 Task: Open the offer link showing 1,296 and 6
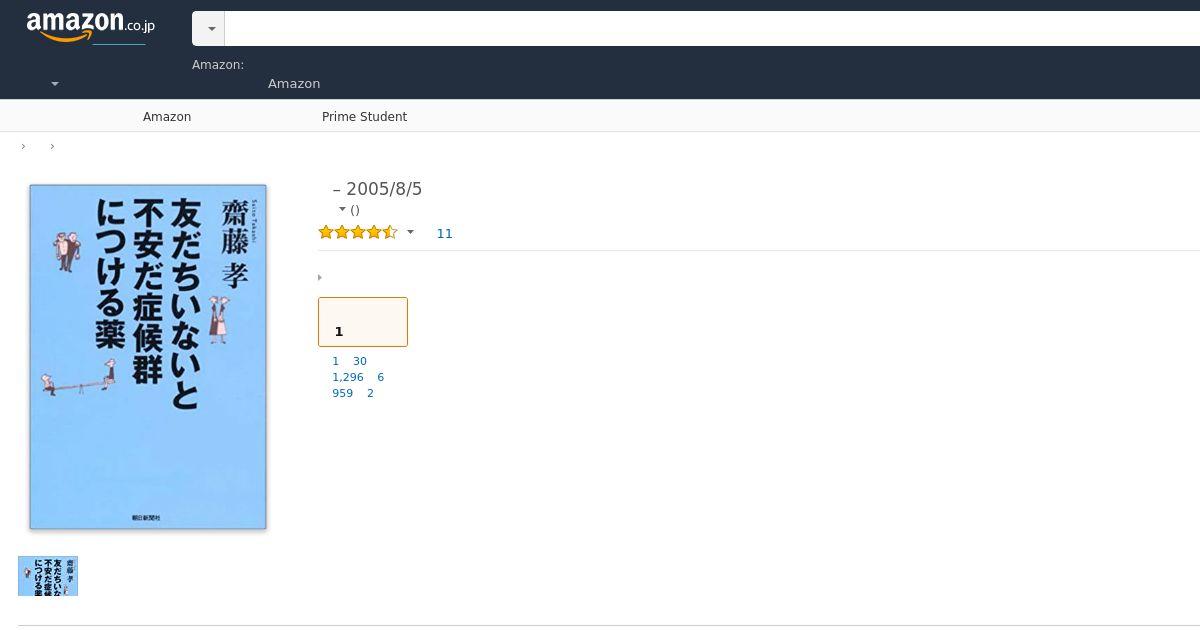point(358,377)
